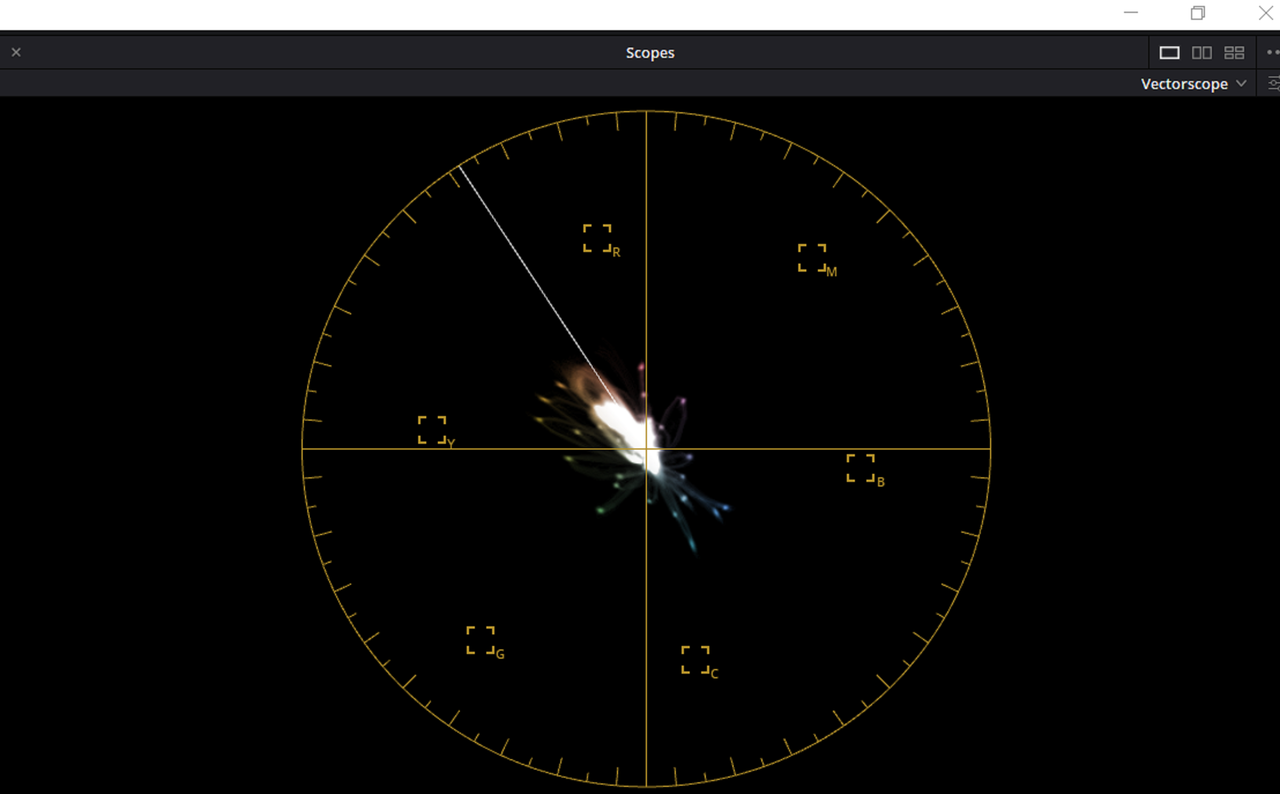
Task: Switch to two-up scope view layout
Action: pos(1202,52)
